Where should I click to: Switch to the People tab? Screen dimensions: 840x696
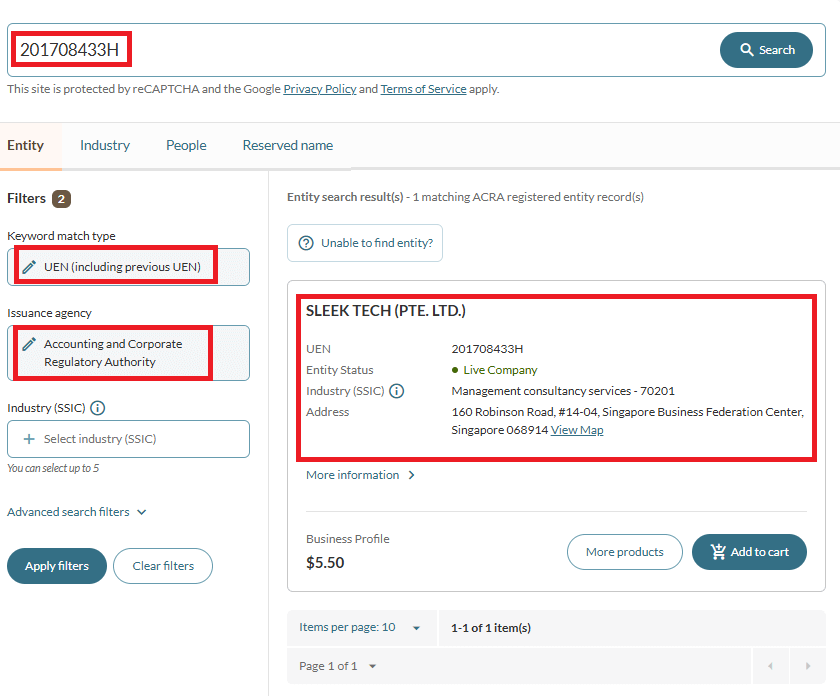coord(185,144)
